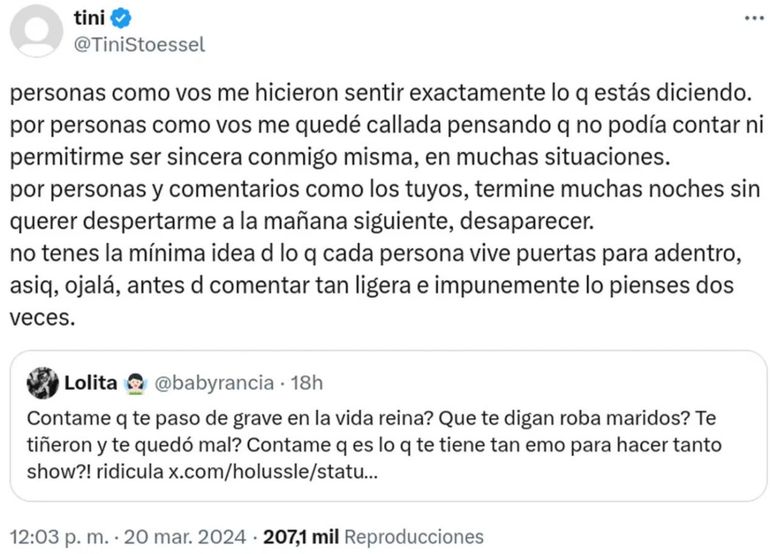Click the emoji next to Lolita's name

pyautogui.click(x=136, y=383)
